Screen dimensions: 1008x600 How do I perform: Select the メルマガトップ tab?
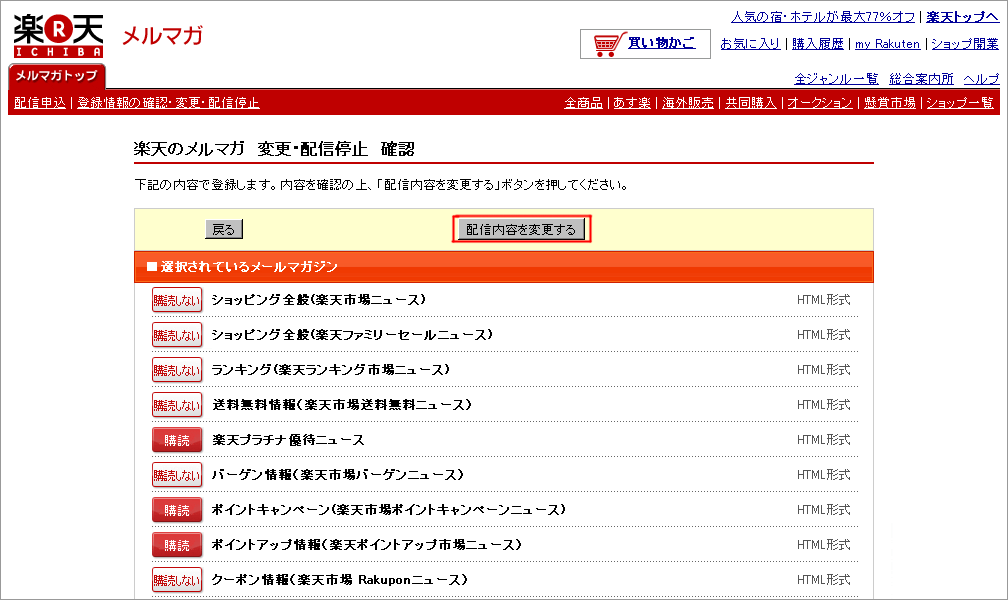click(57, 76)
